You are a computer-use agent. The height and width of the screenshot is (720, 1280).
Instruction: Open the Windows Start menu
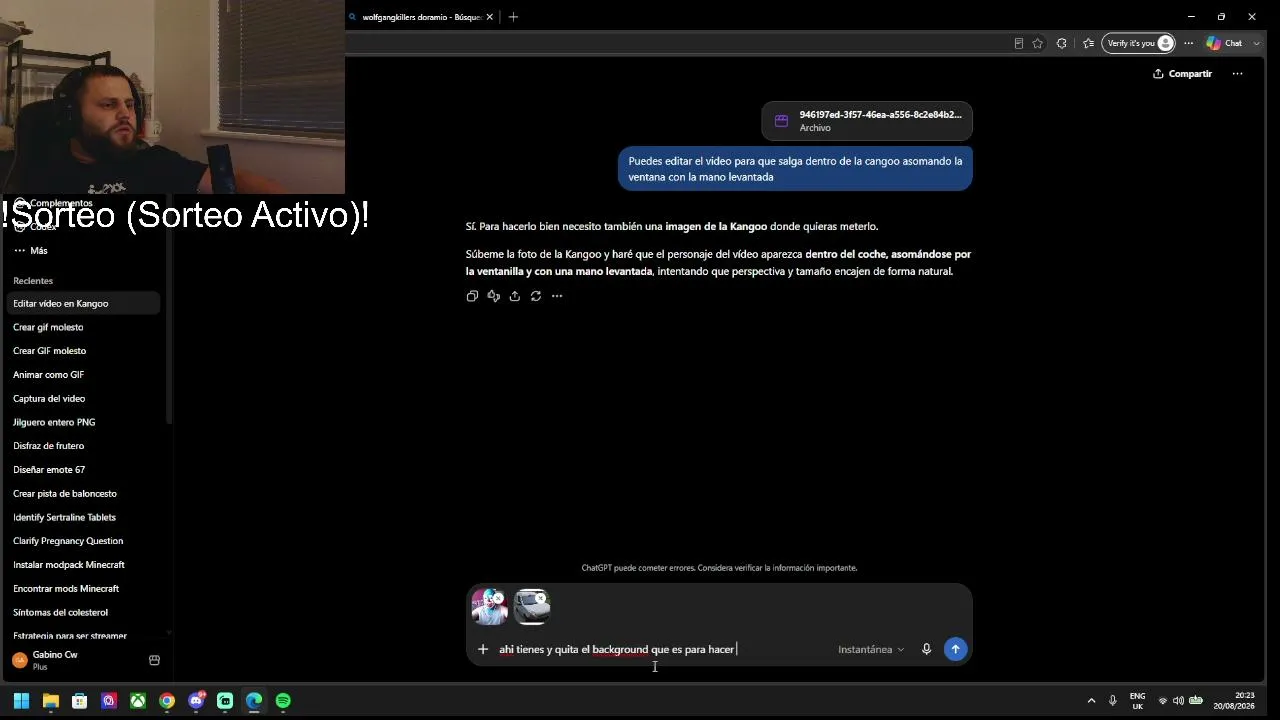pos(21,701)
